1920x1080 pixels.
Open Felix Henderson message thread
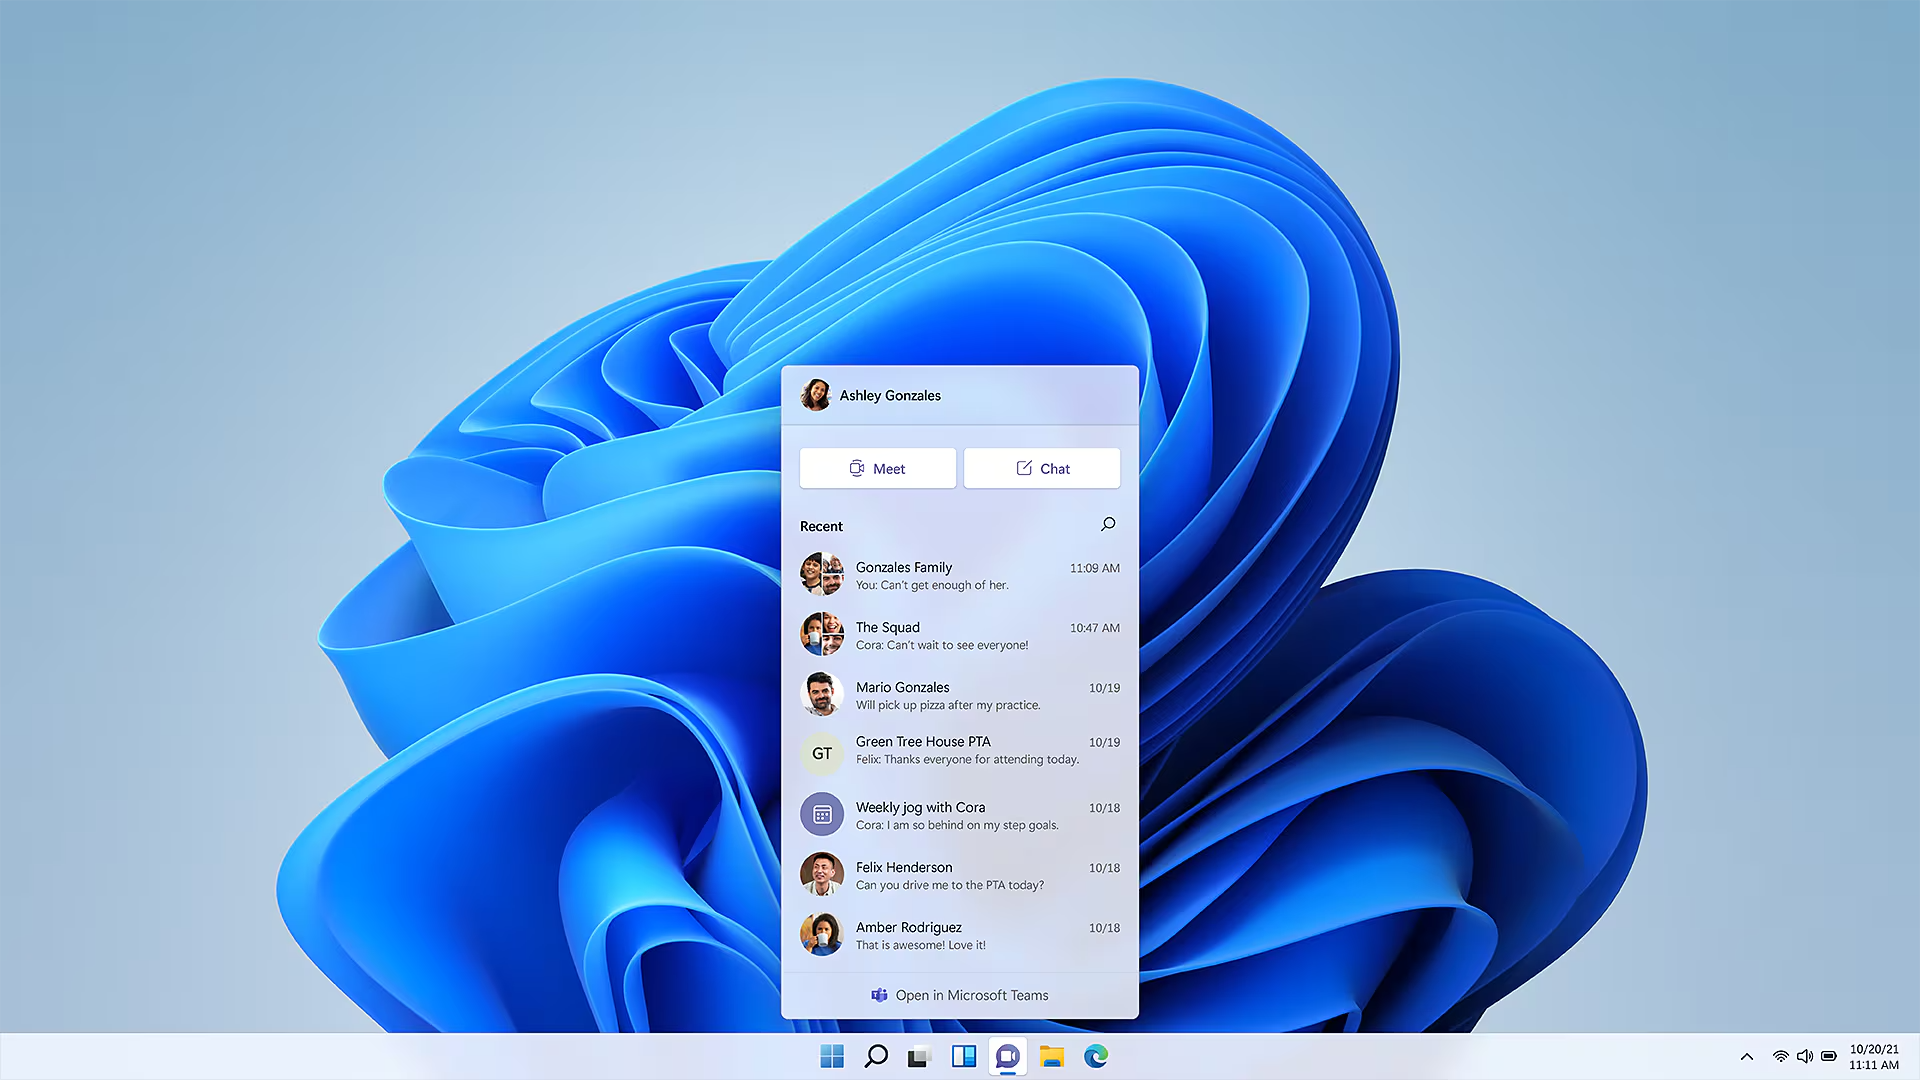pos(959,874)
